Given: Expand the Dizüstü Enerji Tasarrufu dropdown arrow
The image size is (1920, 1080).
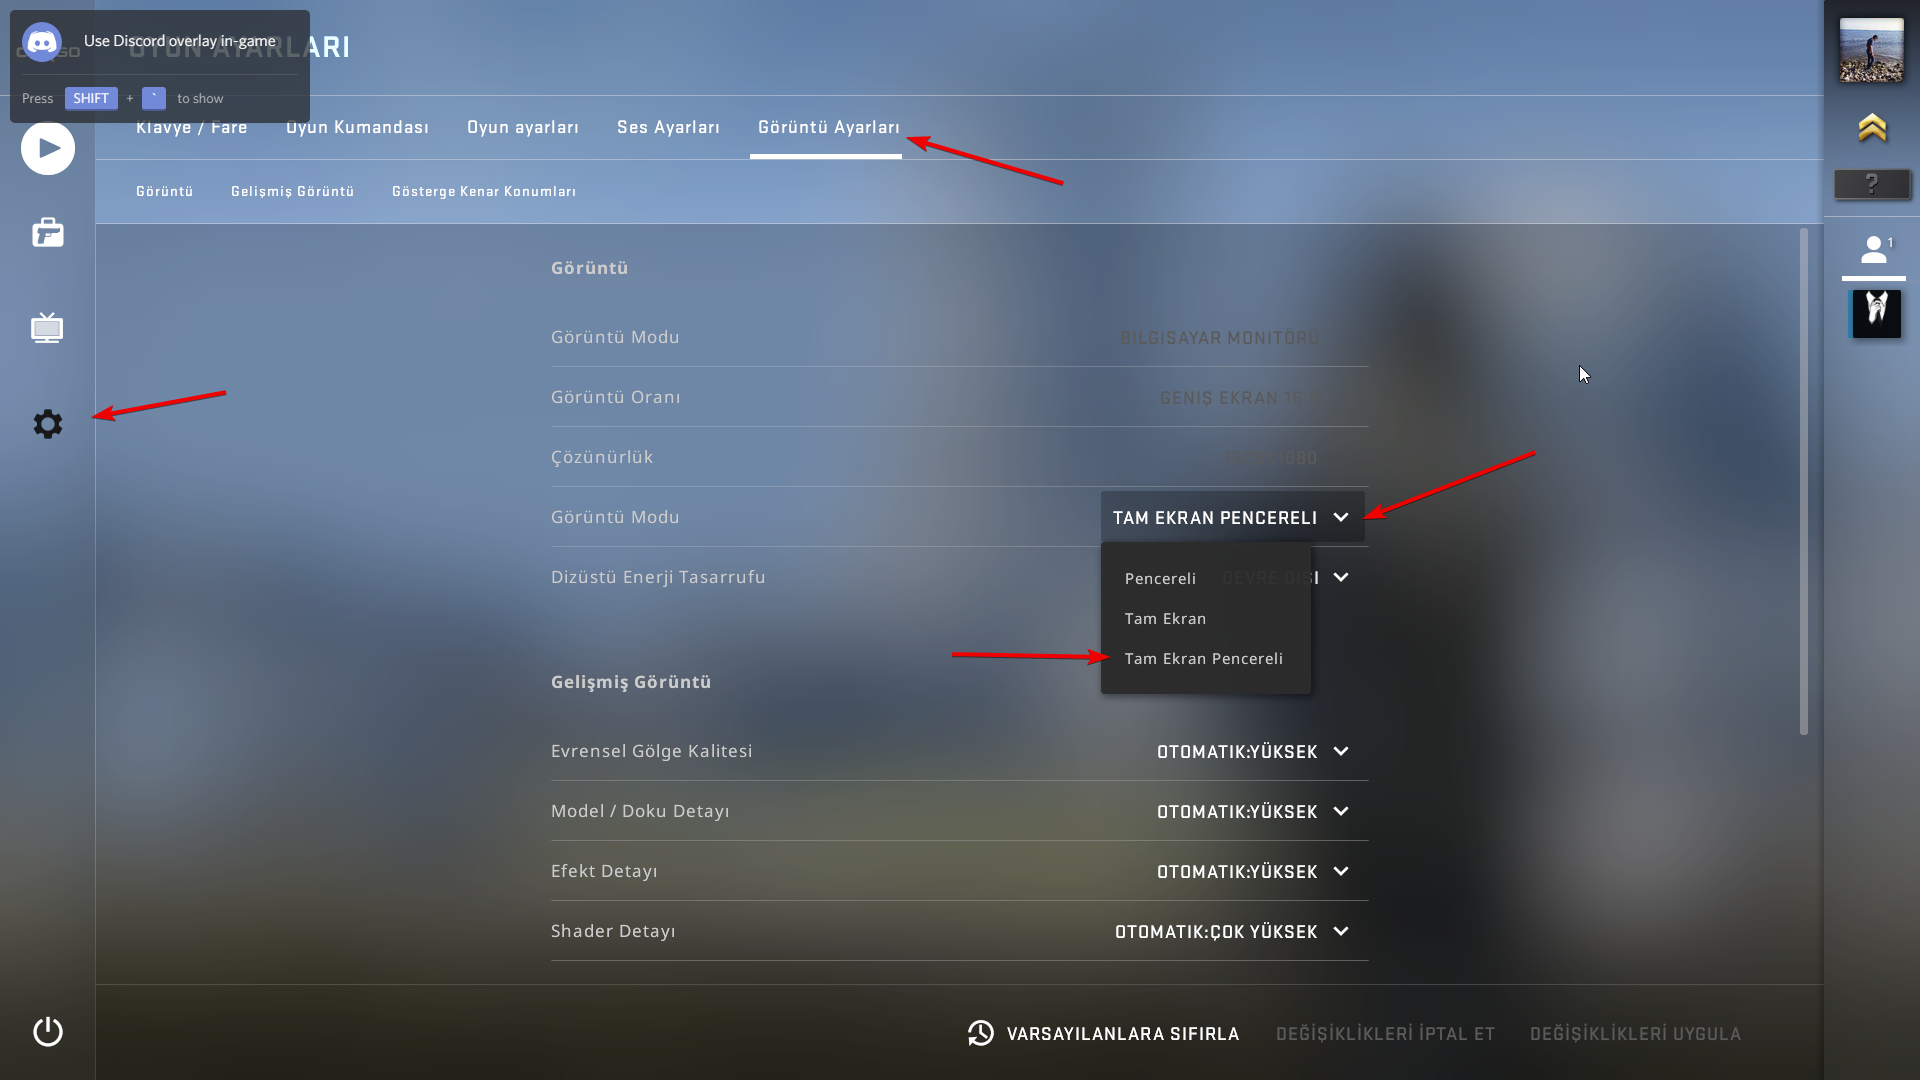Looking at the screenshot, I should coord(1341,577).
